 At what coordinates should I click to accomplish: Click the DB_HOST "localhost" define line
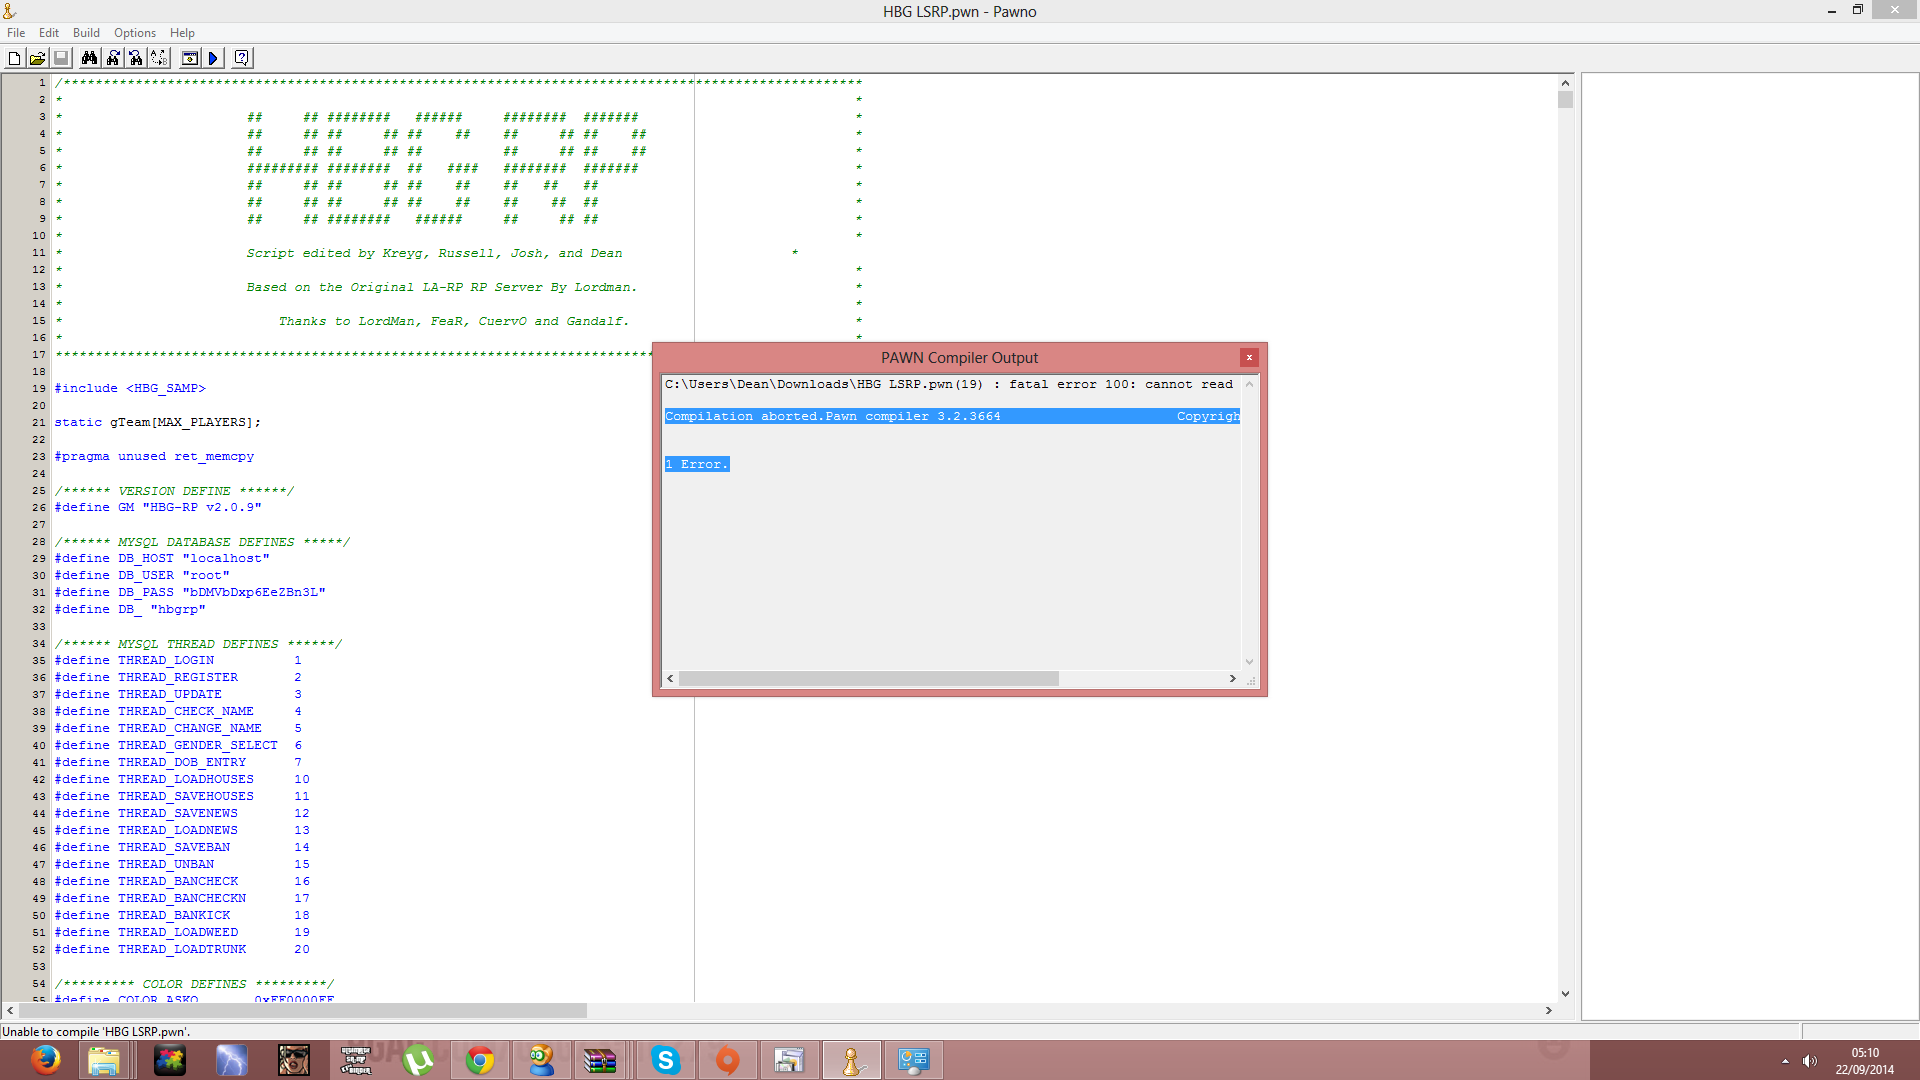pos(162,559)
